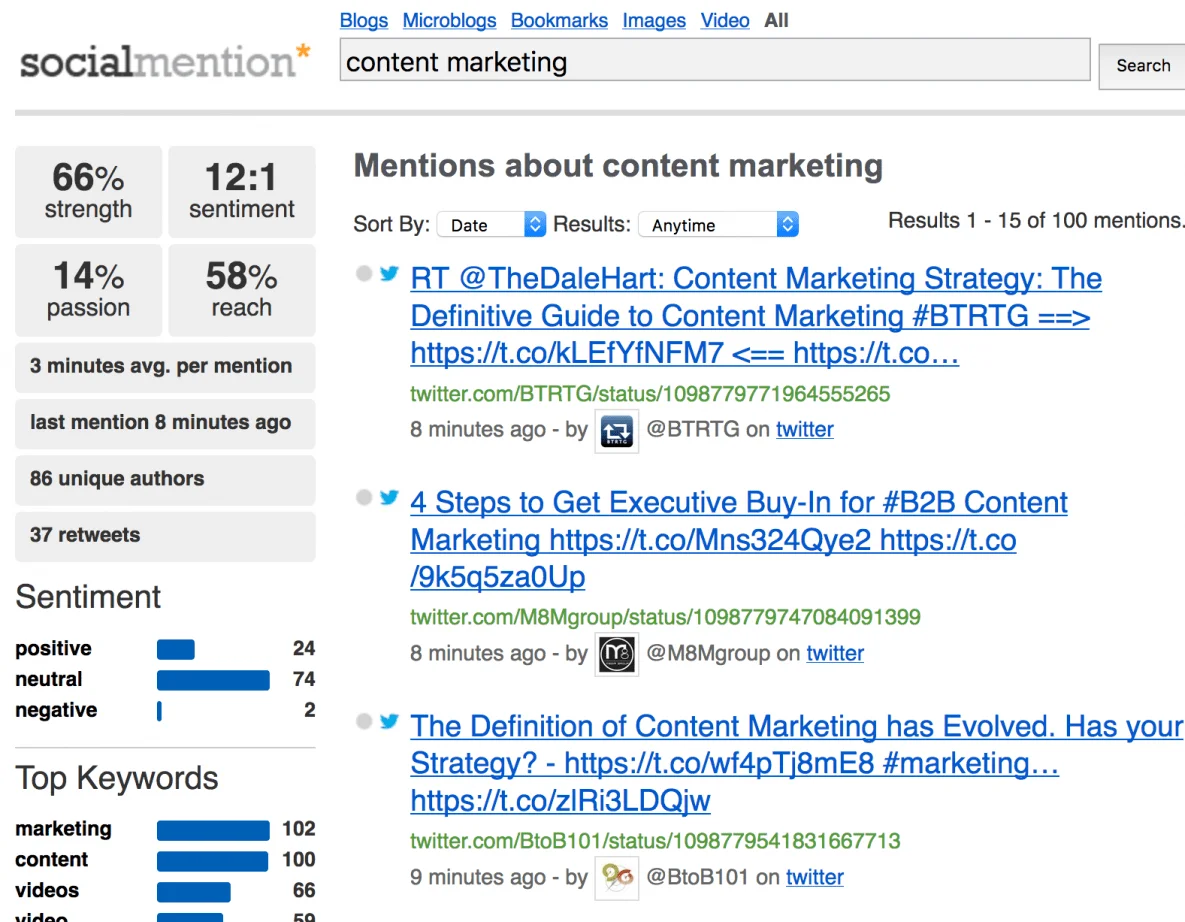Click the videos keyword bar
This screenshot has width=1185, height=922.
point(193,893)
